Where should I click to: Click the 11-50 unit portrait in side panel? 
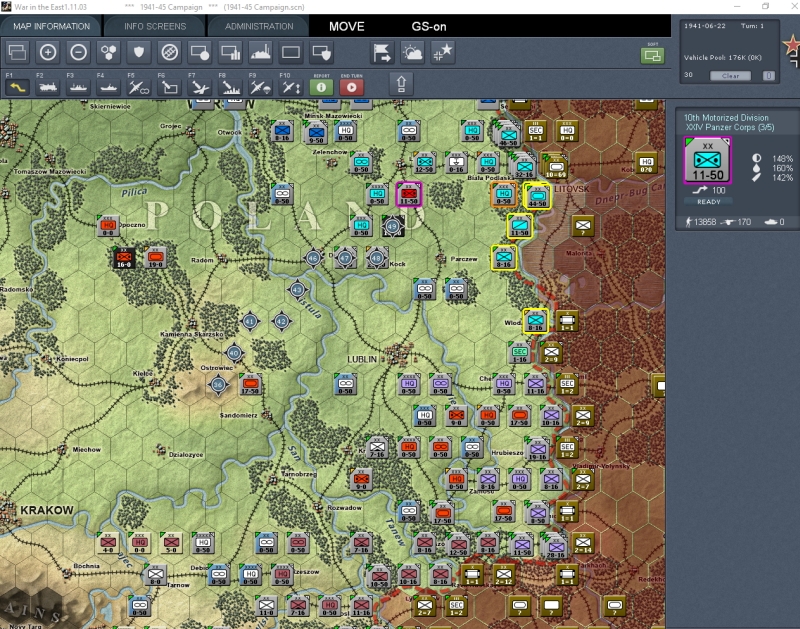pyautogui.click(x=708, y=160)
